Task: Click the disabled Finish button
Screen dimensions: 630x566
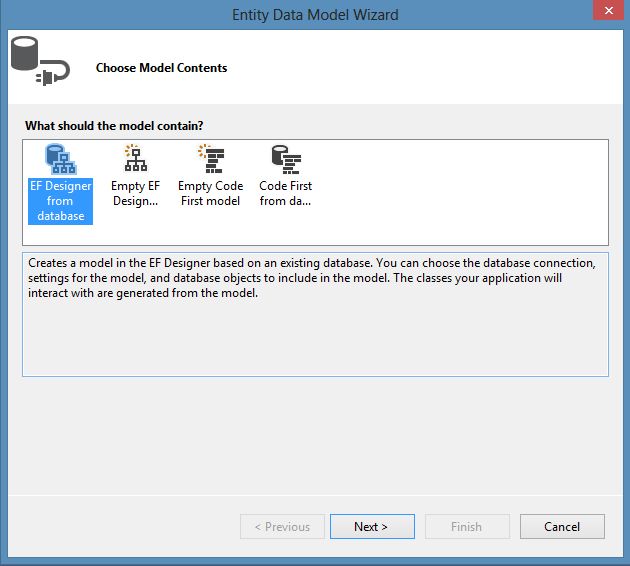Action: click(x=467, y=526)
